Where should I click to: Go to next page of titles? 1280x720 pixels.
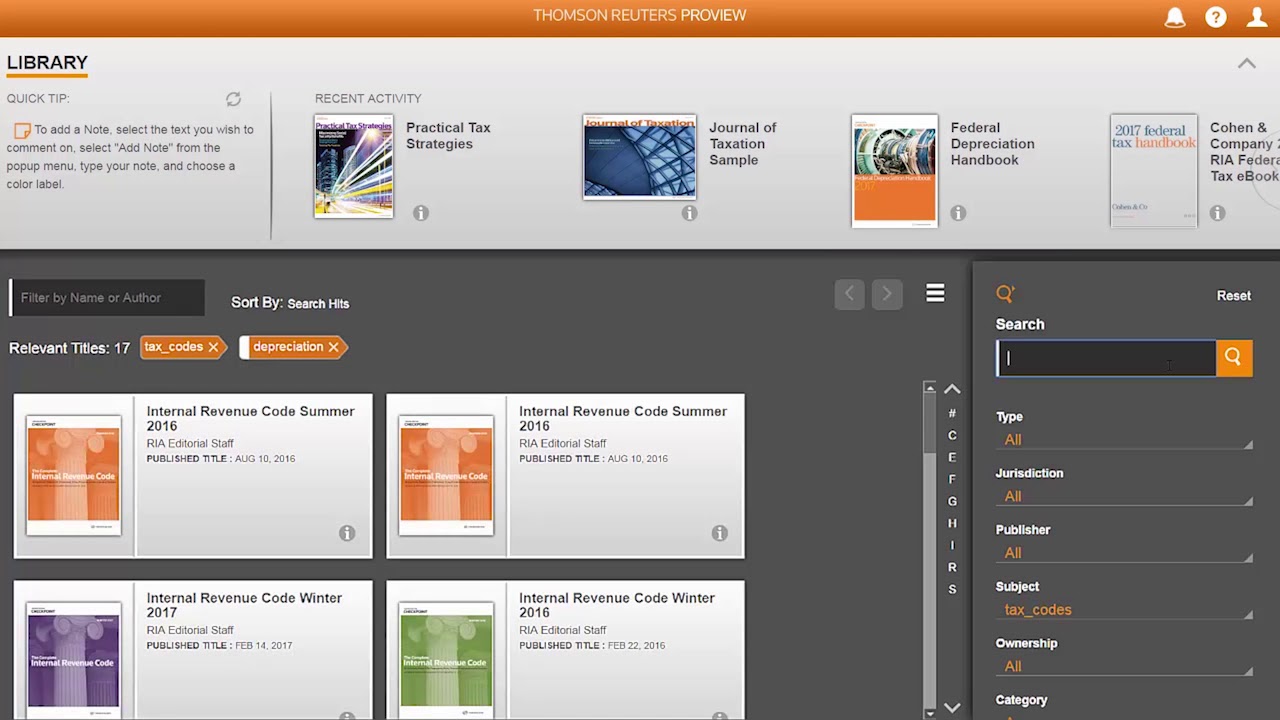886,294
